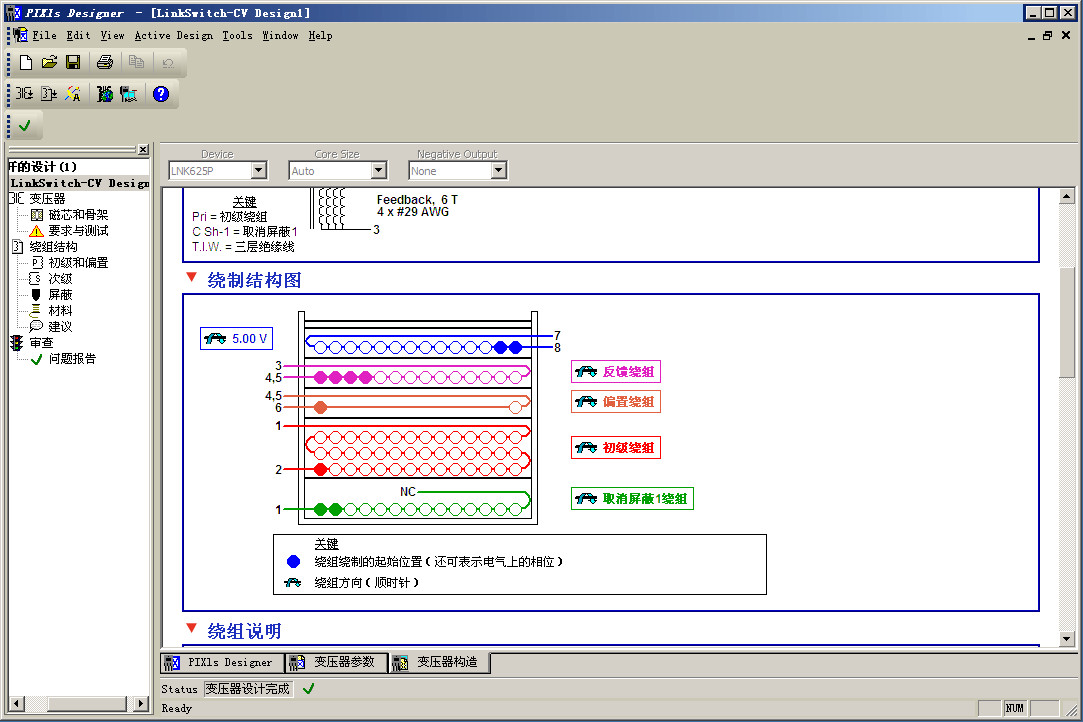1083x722 pixels.
Task: Select 绕组结构 tree node
Action: click(53, 247)
